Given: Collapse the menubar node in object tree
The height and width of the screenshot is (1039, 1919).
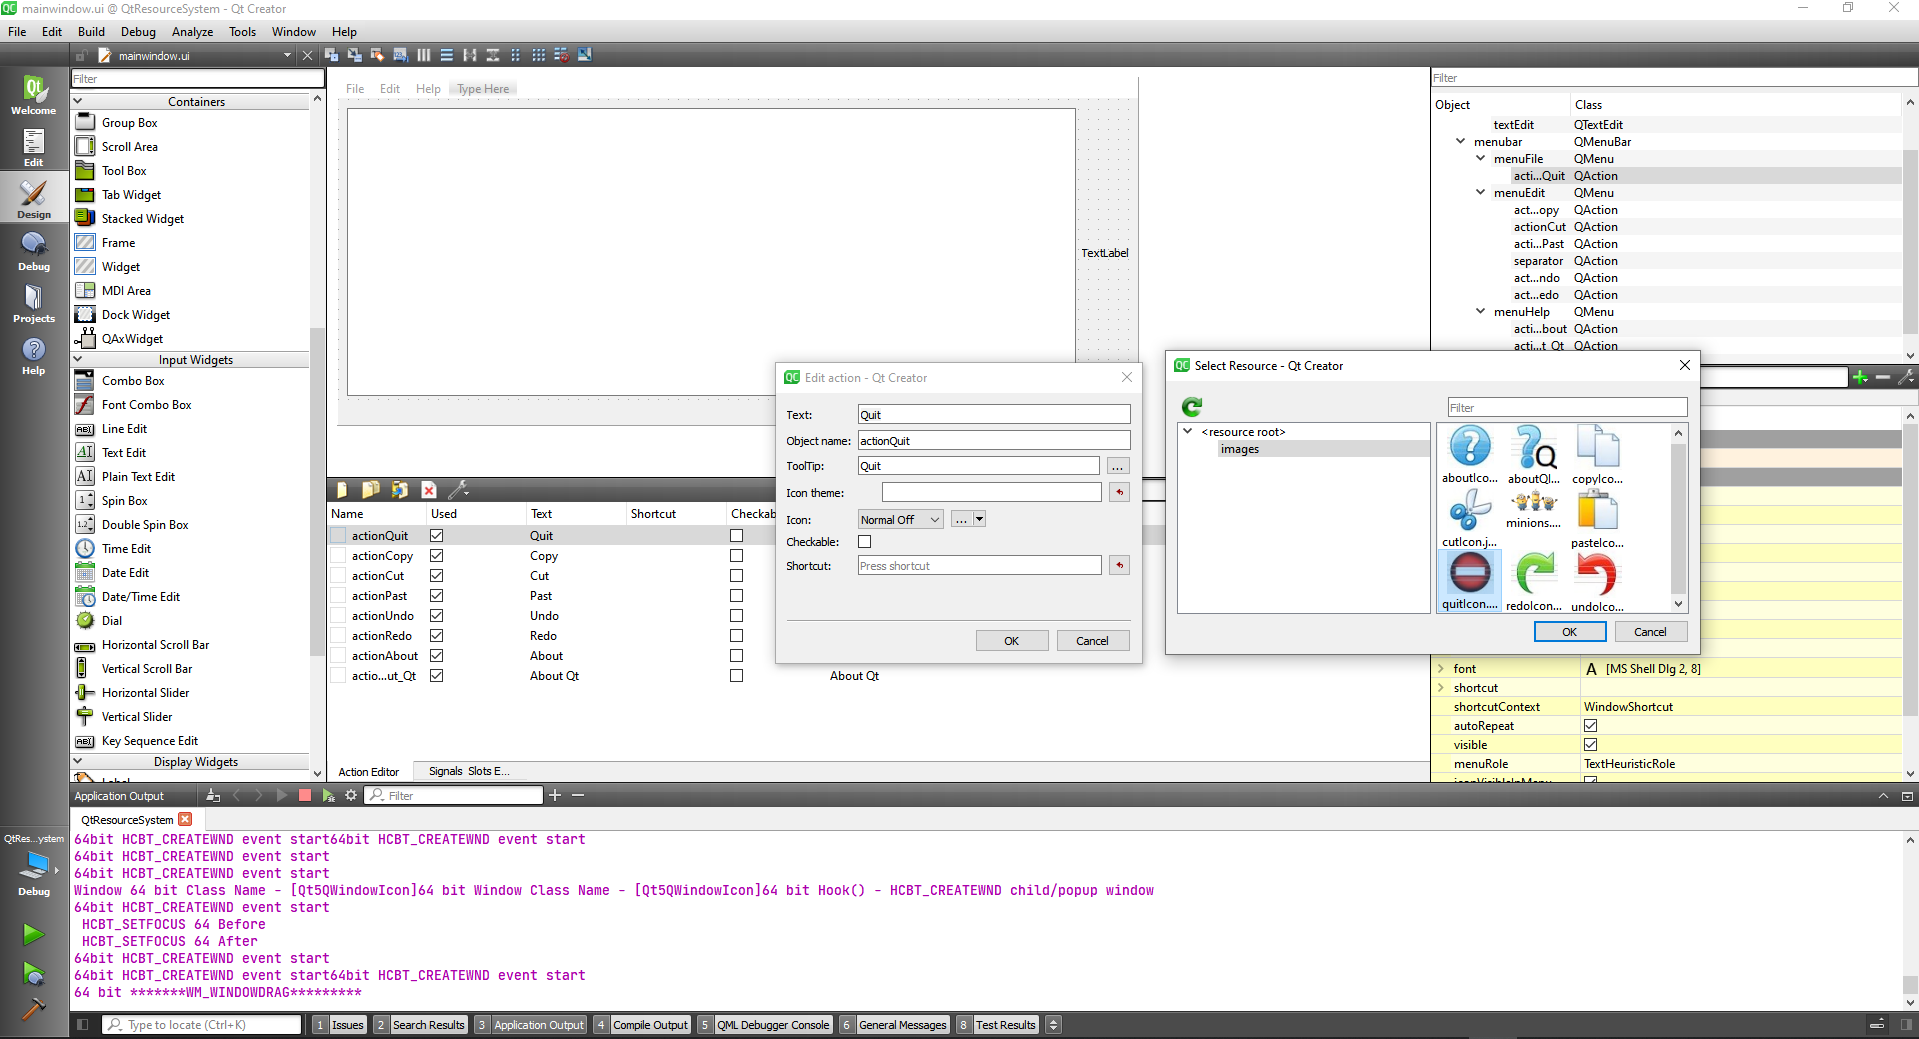Looking at the screenshot, I should [x=1461, y=141].
